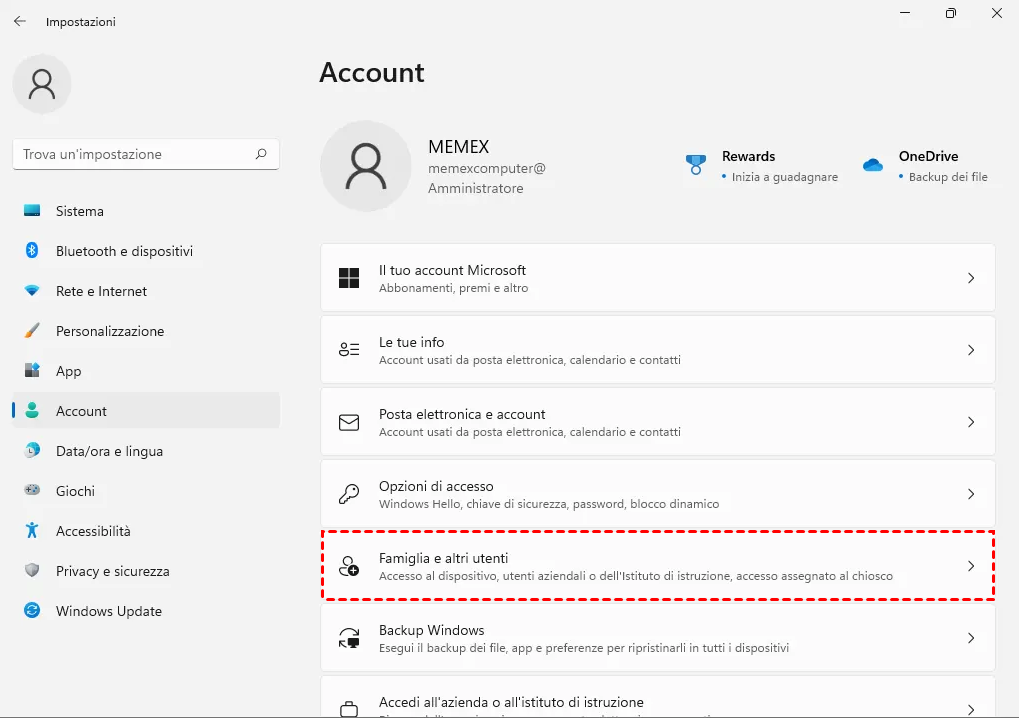Open Bluetooth e dispositivi via its icon
This screenshot has height=718, width=1019.
click(x=32, y=251)
